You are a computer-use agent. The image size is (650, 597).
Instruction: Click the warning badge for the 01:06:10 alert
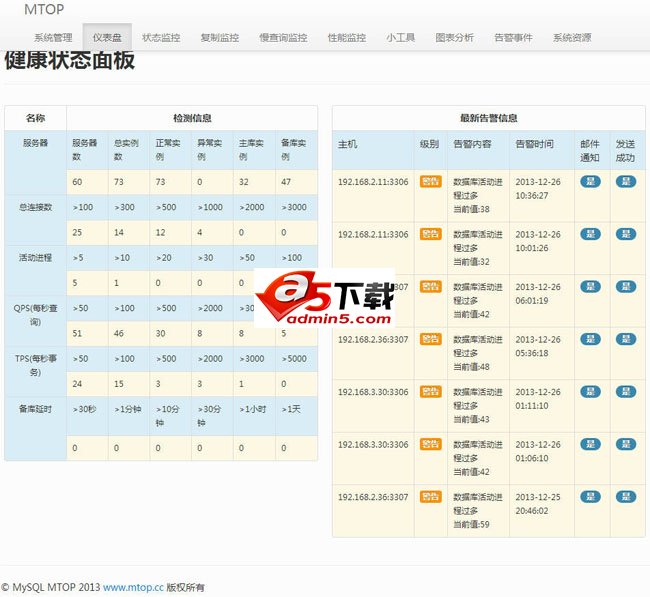(431, 444)
